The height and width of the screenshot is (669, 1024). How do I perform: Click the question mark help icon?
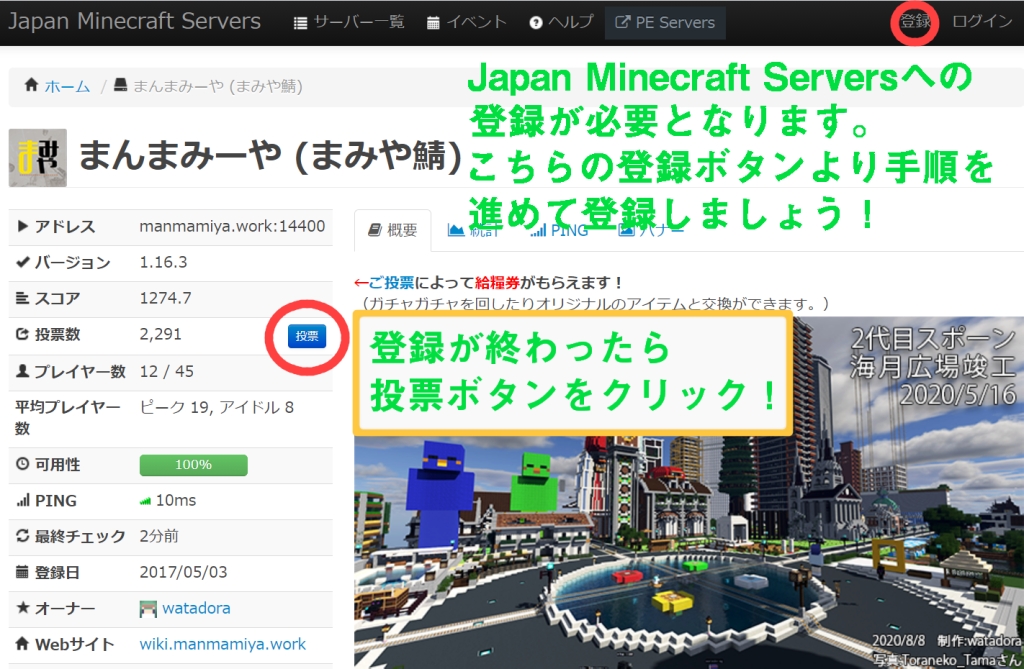point(536,23)
